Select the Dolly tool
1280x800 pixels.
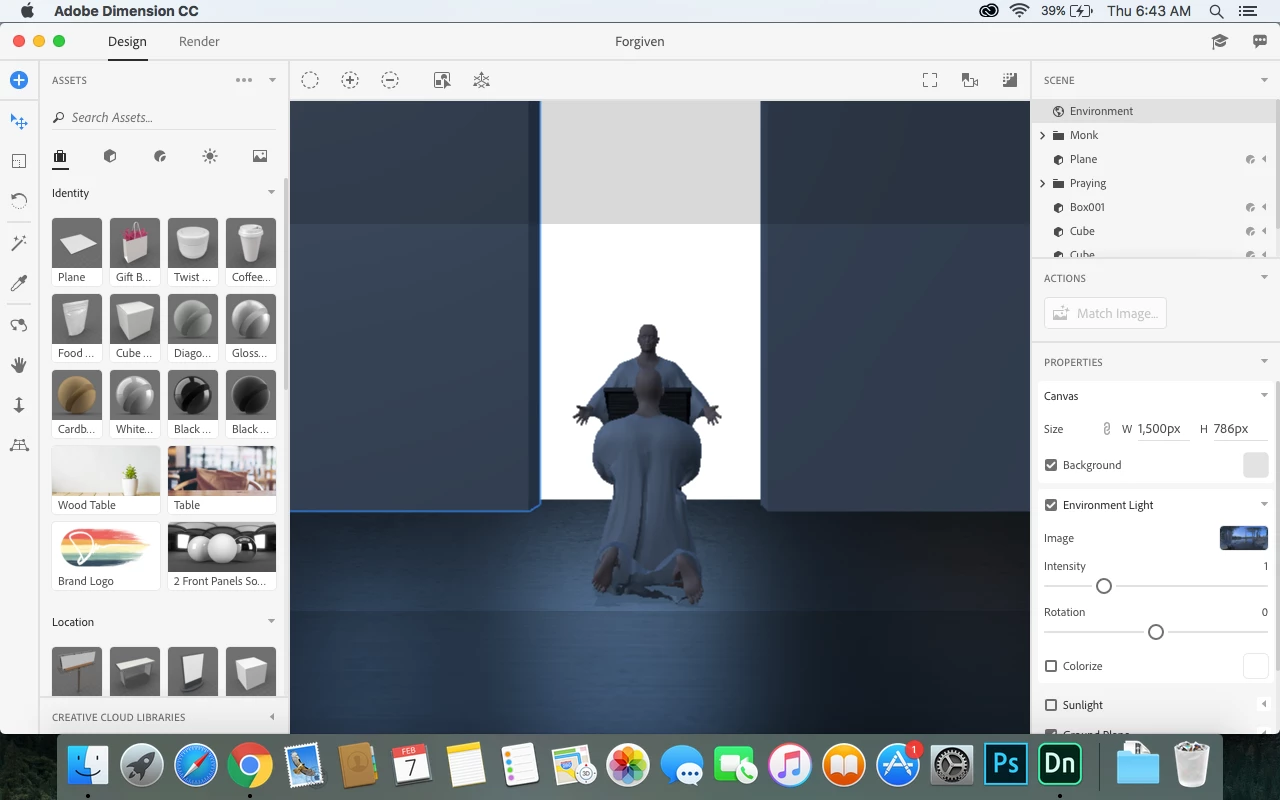click(x=19, y=405)
